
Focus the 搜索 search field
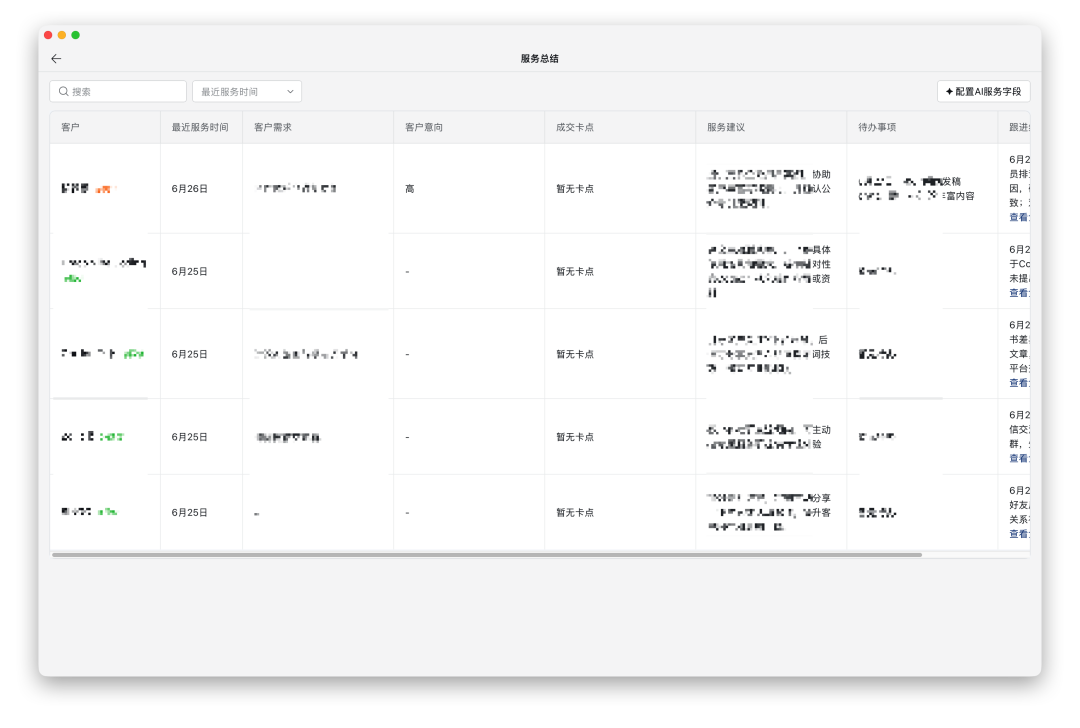click(x=118, y=91)
